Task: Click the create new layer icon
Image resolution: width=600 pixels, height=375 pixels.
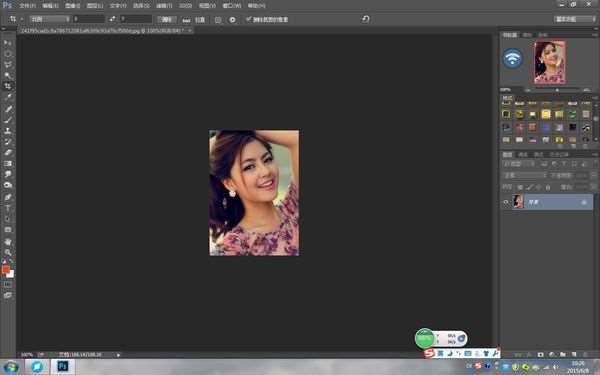Action: pyautogui.click(x=574, y=355)
